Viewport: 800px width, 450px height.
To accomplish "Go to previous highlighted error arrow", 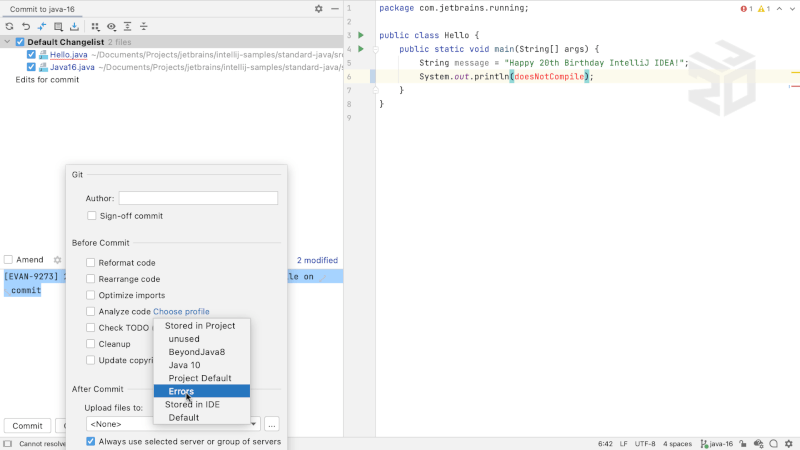I will 780,9.
